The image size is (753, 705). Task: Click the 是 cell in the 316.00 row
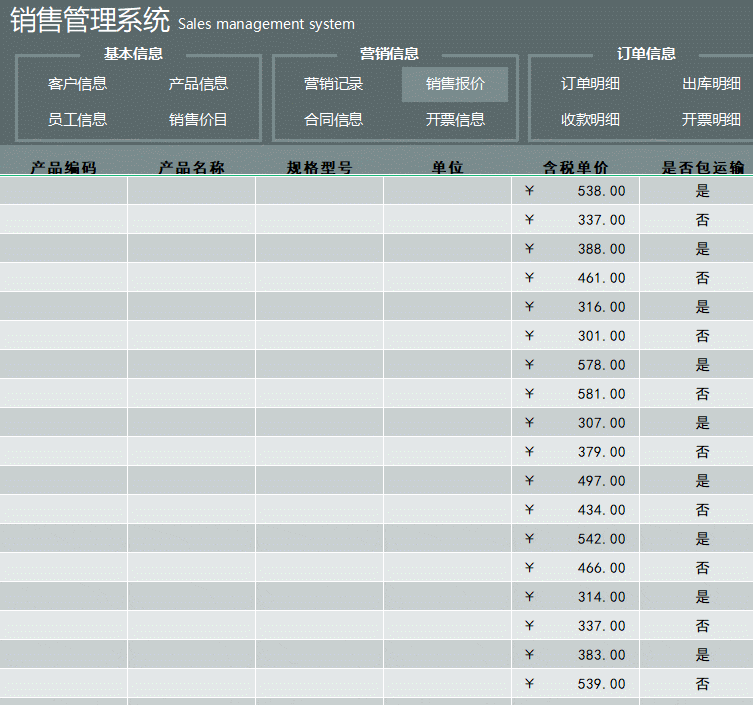coord(696,306)
